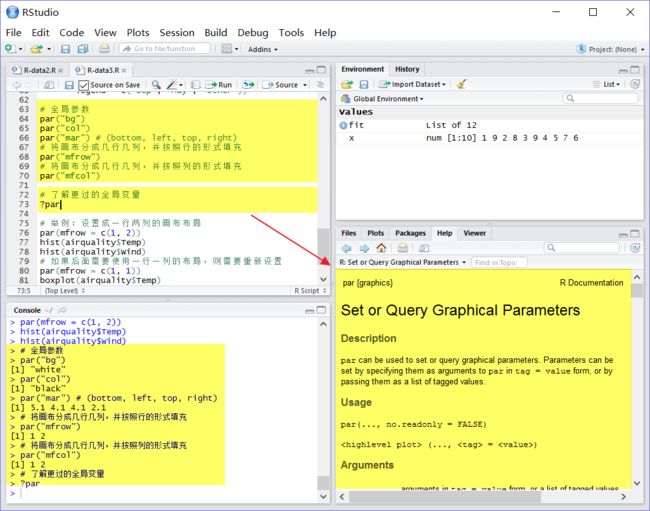This screenshot has width=650, height=511.
Task: Switch to the Files tab
Action: click(349, 233)
